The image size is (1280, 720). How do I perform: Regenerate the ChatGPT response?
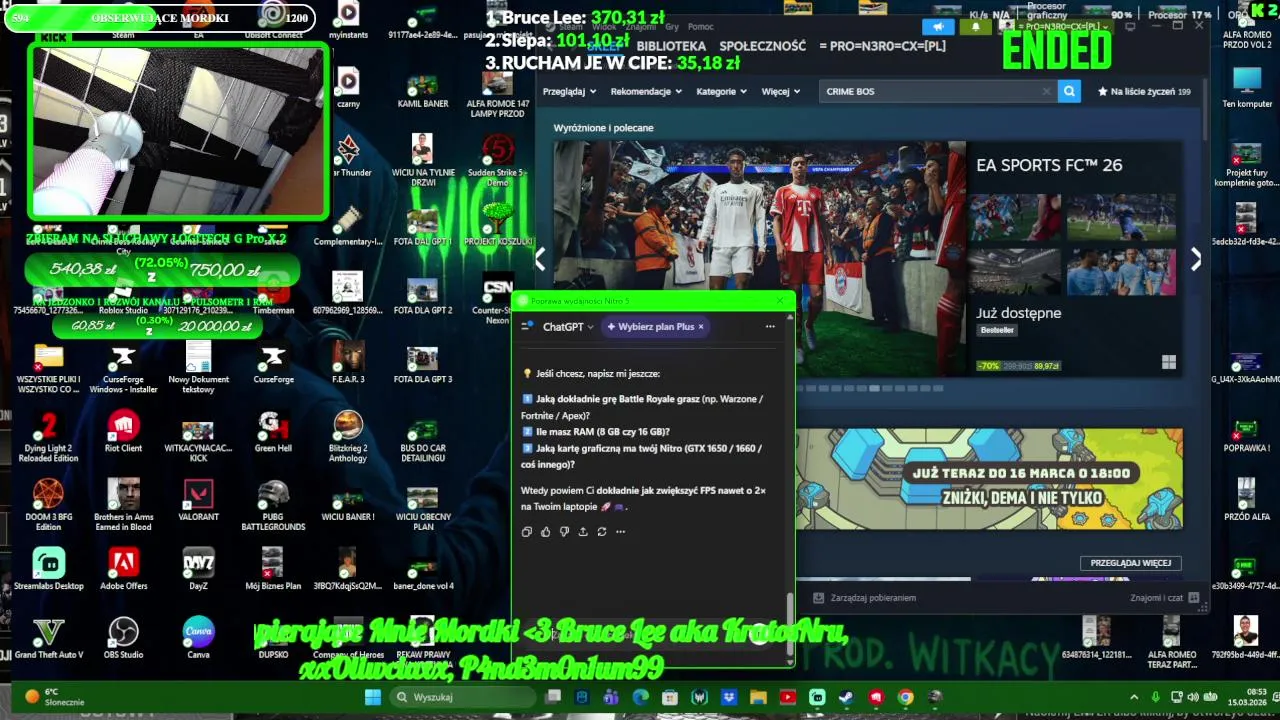coord(602,532)
